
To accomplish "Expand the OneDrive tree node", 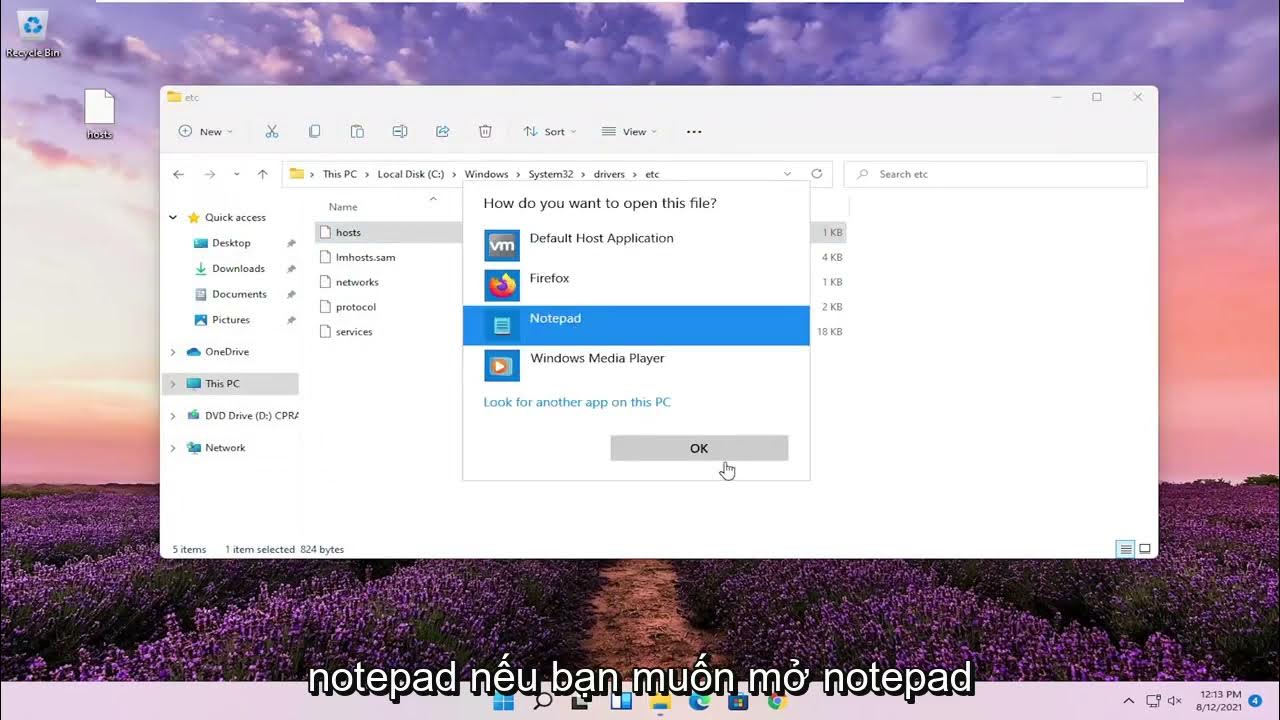I will pyautogui.click(x=173, y=352).
